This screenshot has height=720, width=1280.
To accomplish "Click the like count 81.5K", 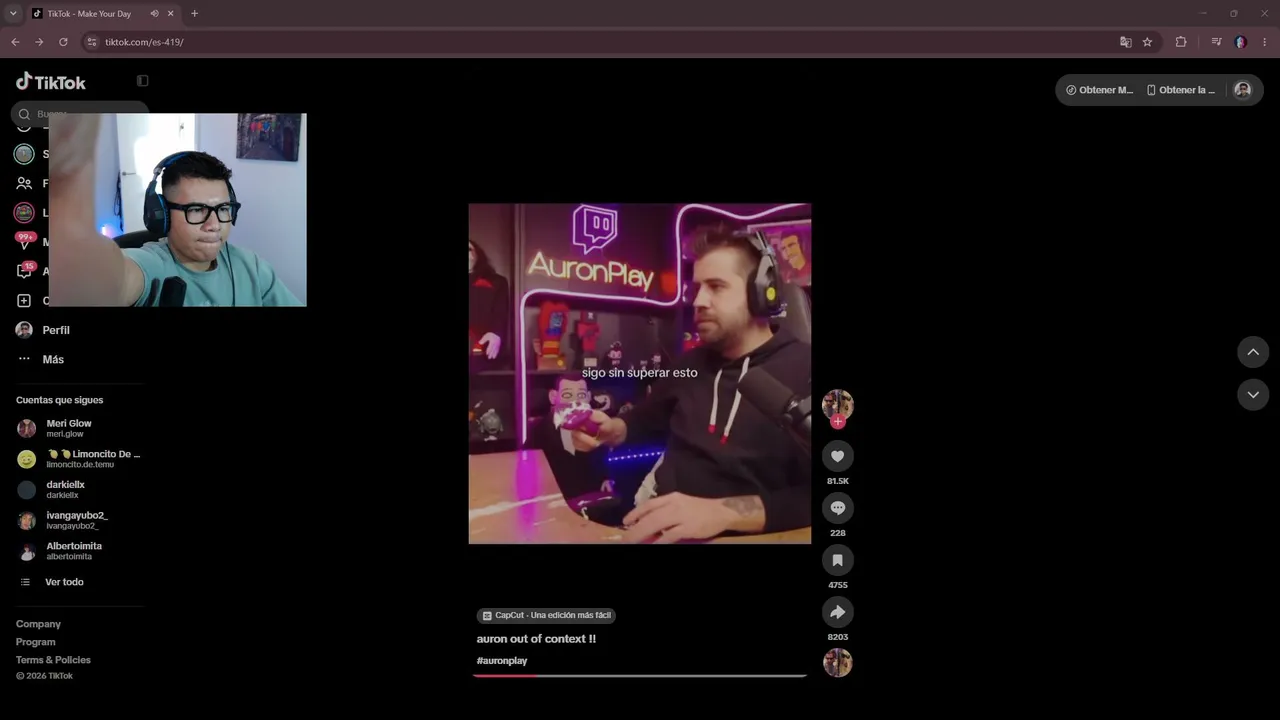I will click(838, 481).
